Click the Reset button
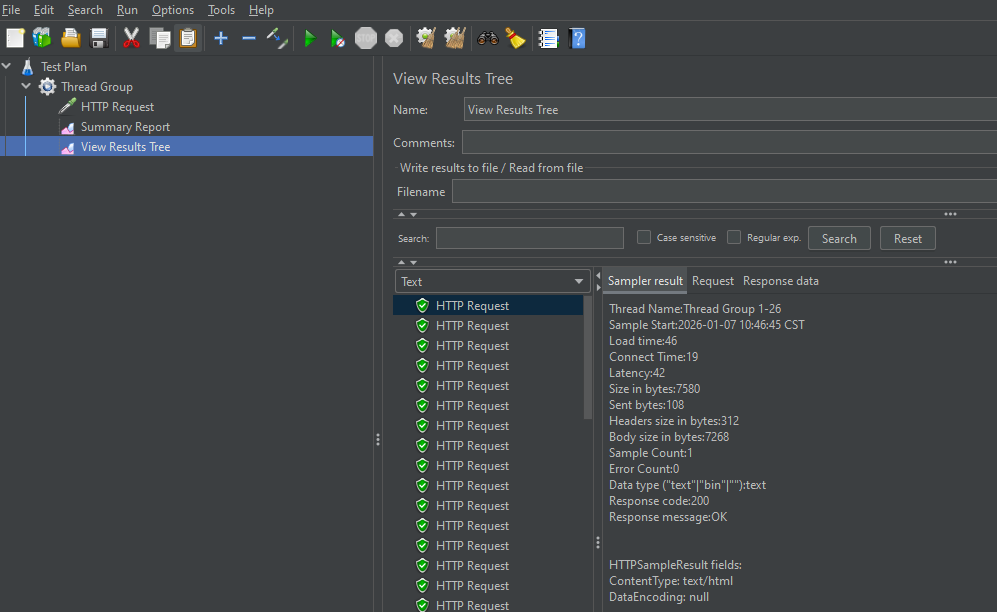Viewport: 997px width, 612px height. [x=907, y=238]
